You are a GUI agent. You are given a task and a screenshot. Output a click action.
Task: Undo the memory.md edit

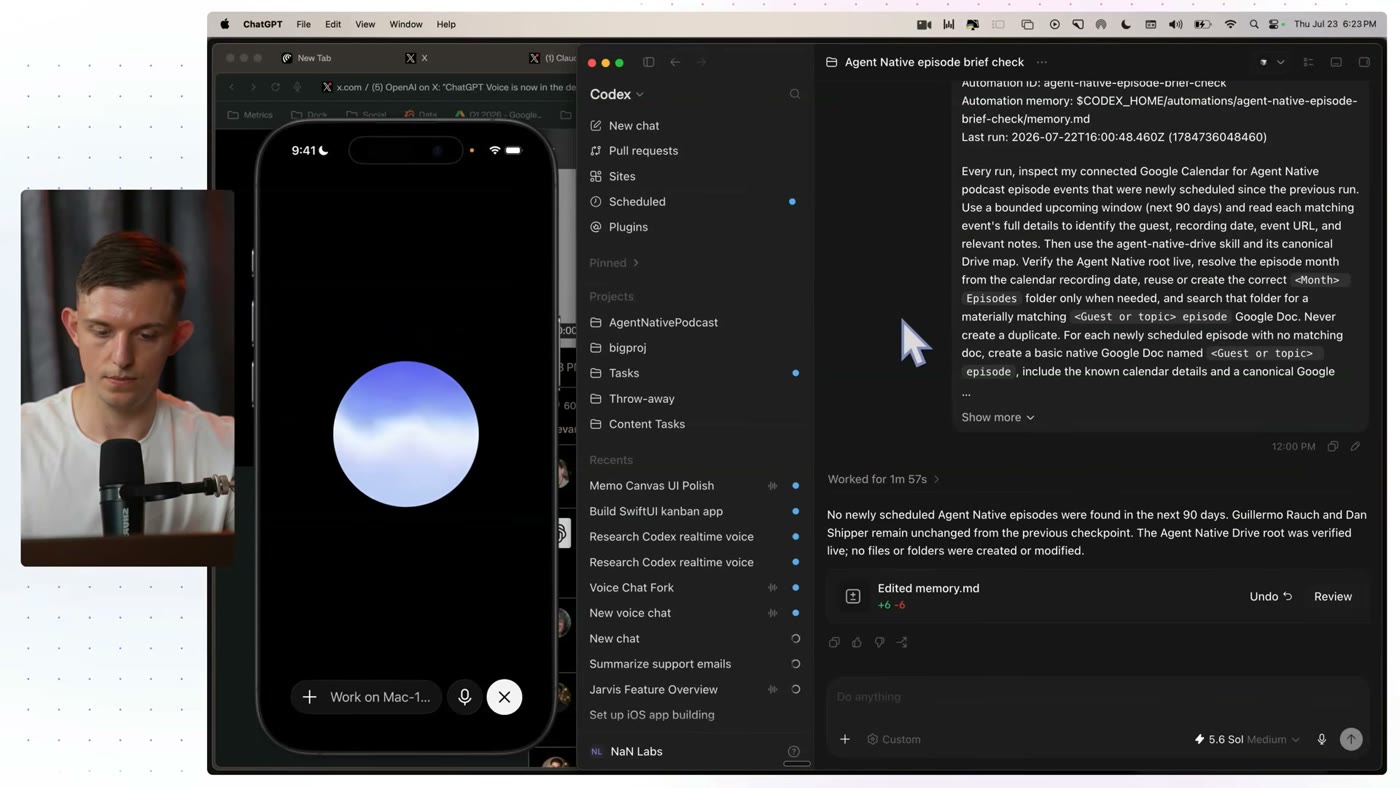(x=1271, y=597)
